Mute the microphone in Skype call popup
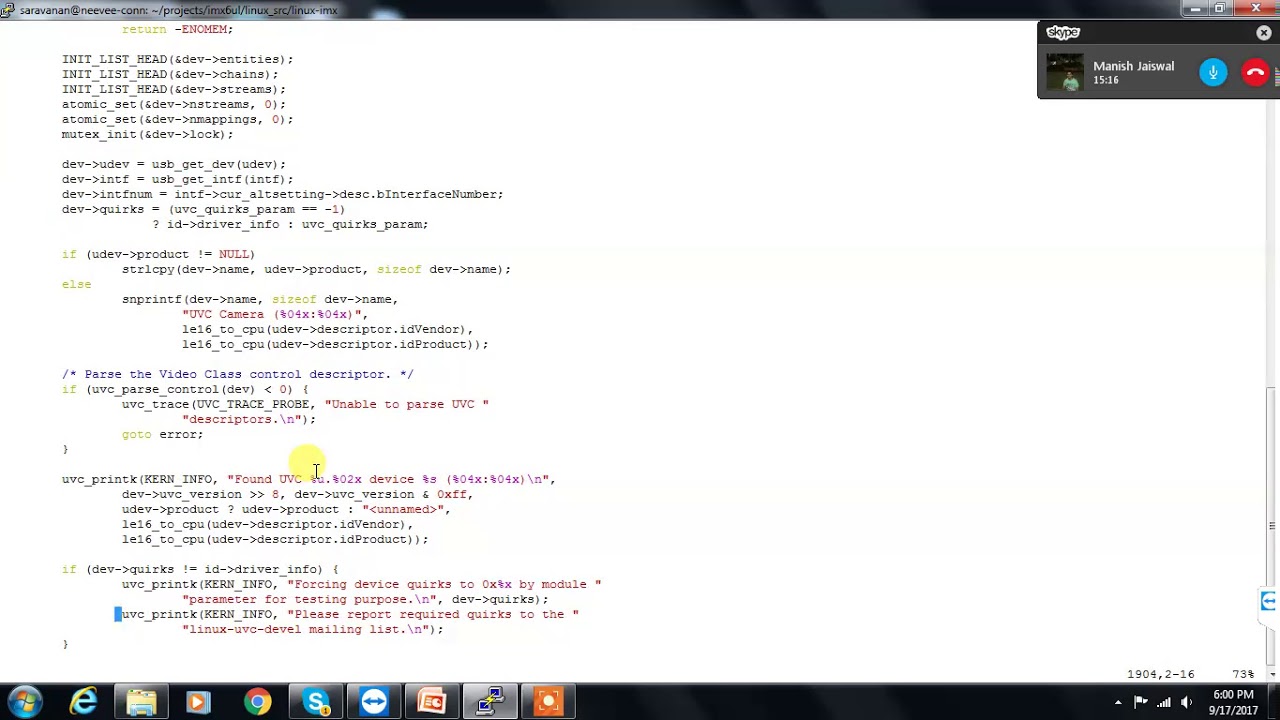This screenshot has height=720, width=1280. pyautogui.click(x=1213, y=72)
